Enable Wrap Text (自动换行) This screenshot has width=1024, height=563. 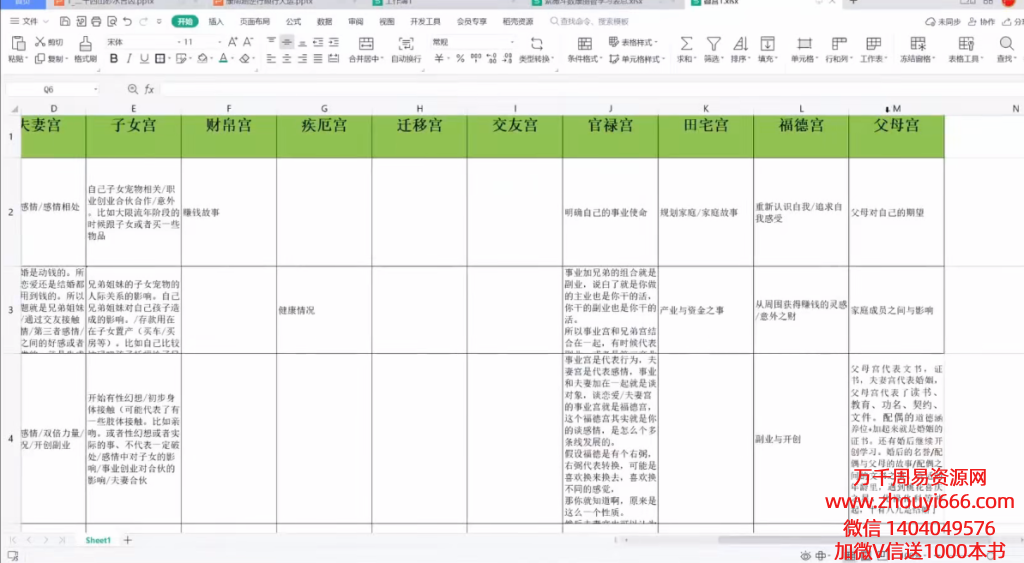click(406, 44)
